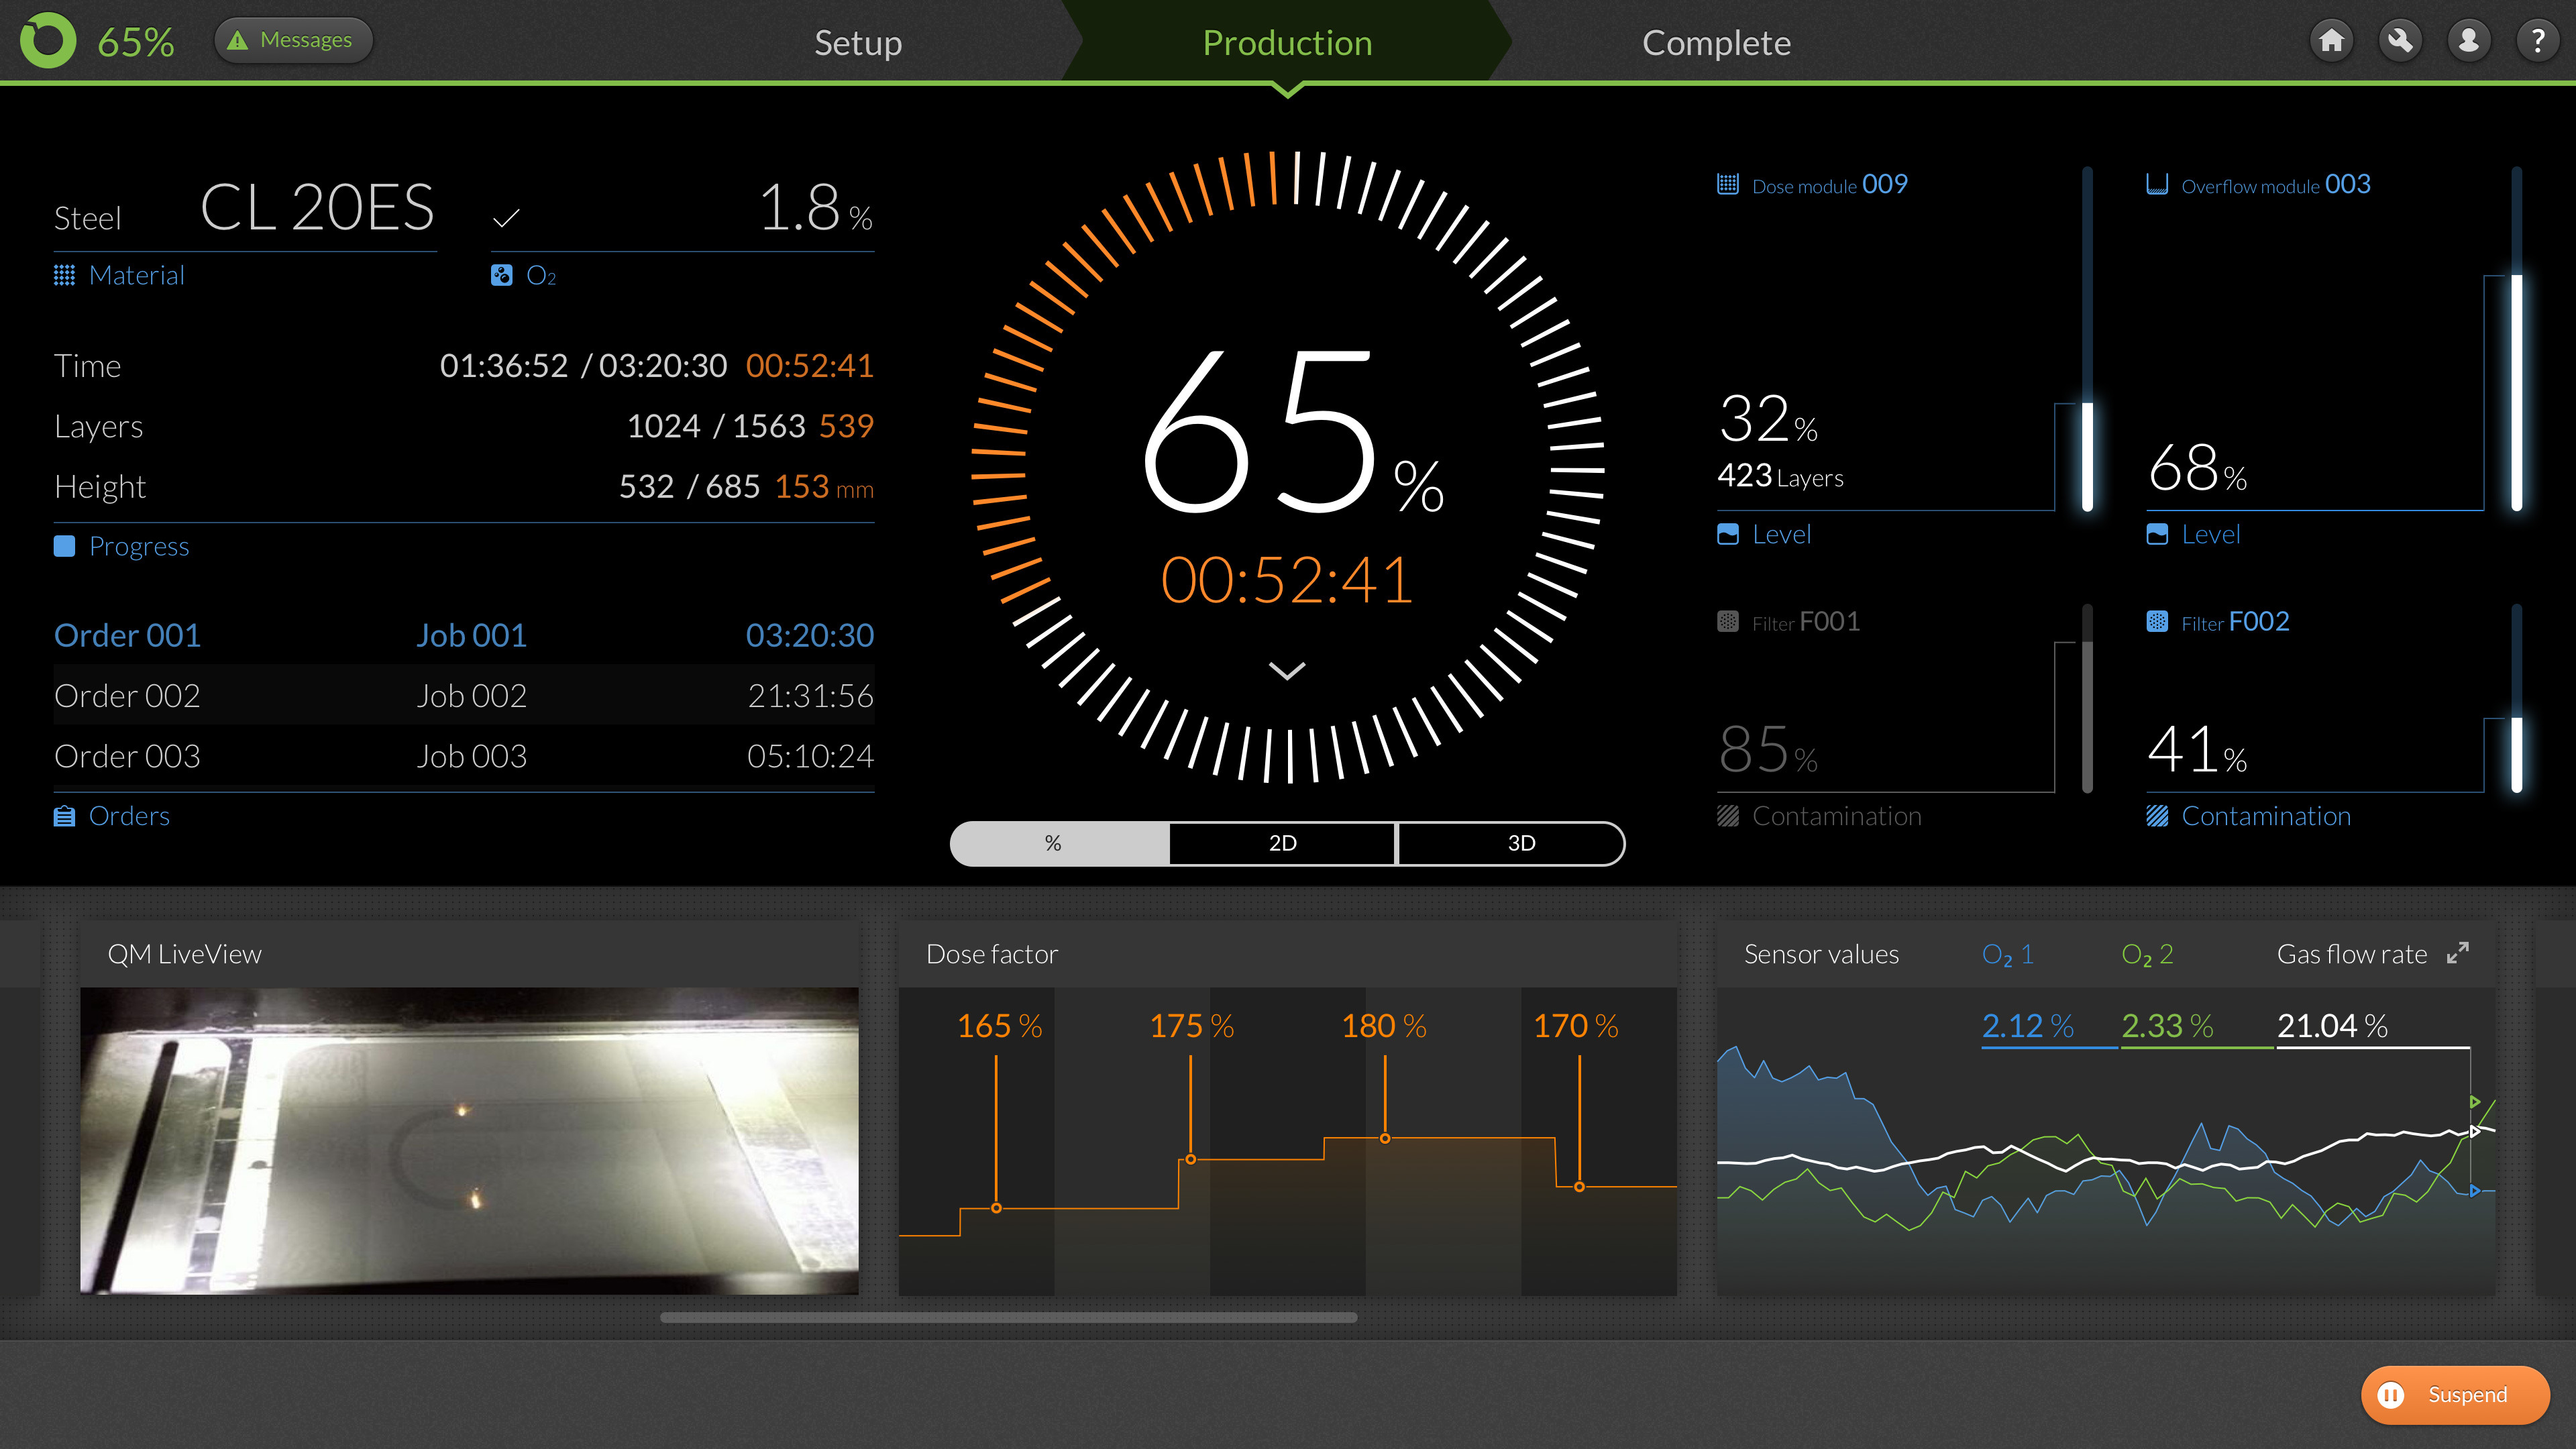Expand the Sensor values panel
The width and height of the screenshot is (2576, 1449).
click(x=2457, y=953)
